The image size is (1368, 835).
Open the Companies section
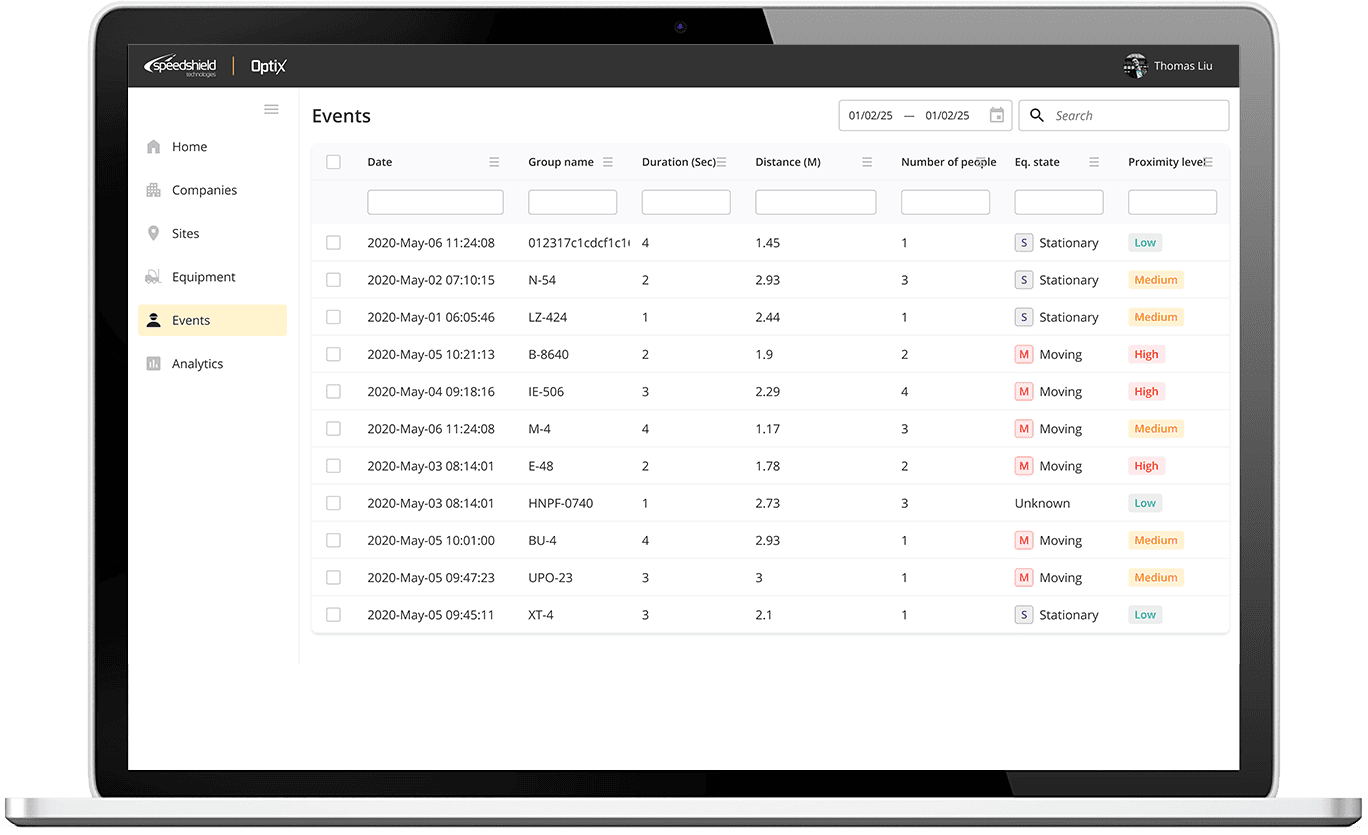(204, 190)
